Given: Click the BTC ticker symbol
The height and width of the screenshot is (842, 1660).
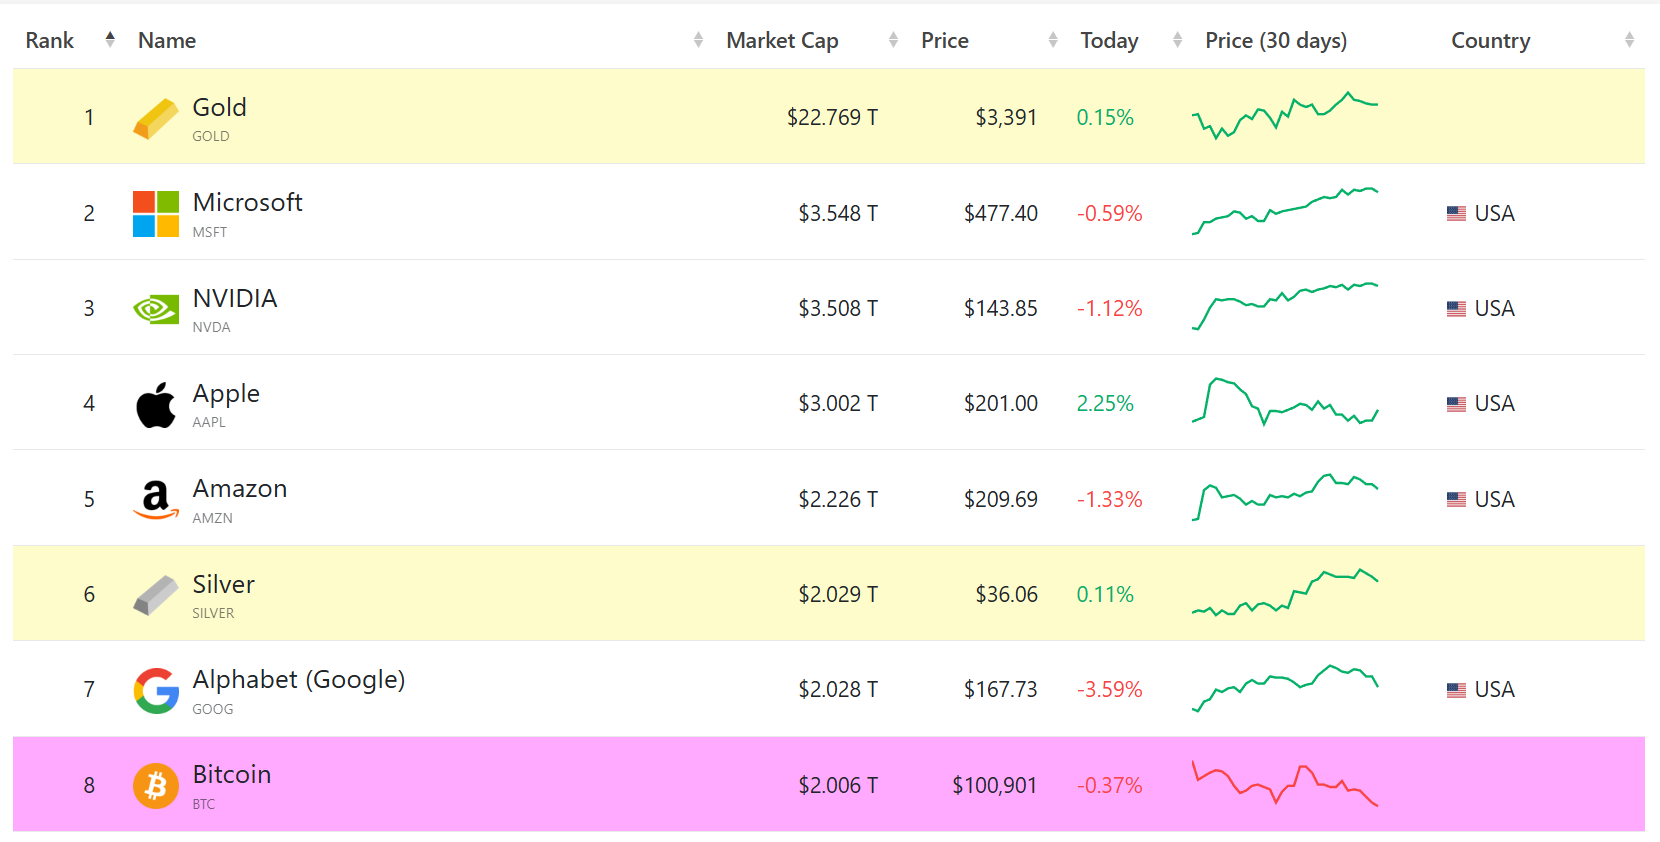Looking at the screenshot, I should [x=204, y=804].
